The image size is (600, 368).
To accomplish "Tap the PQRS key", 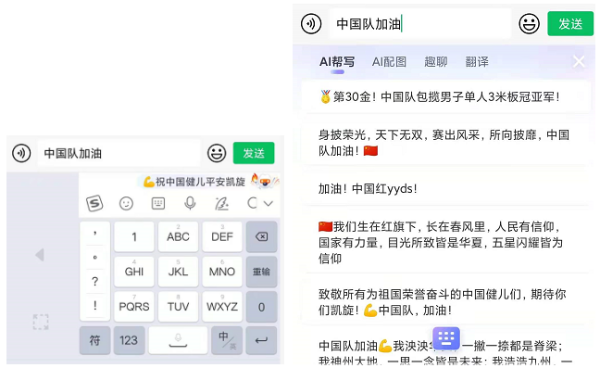I will (x=134, y=307).
